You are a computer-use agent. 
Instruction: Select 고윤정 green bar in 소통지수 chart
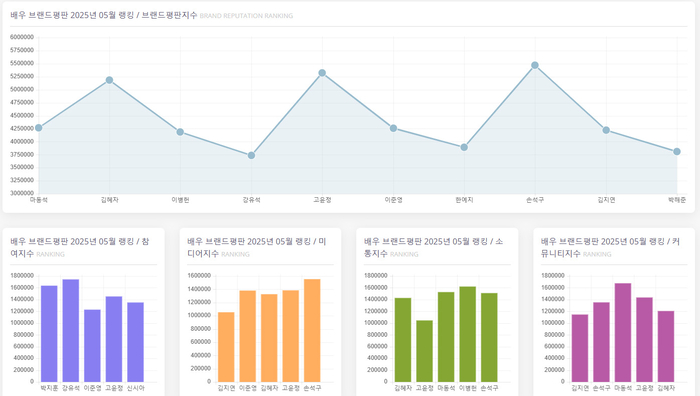click(x=425, y=351)
